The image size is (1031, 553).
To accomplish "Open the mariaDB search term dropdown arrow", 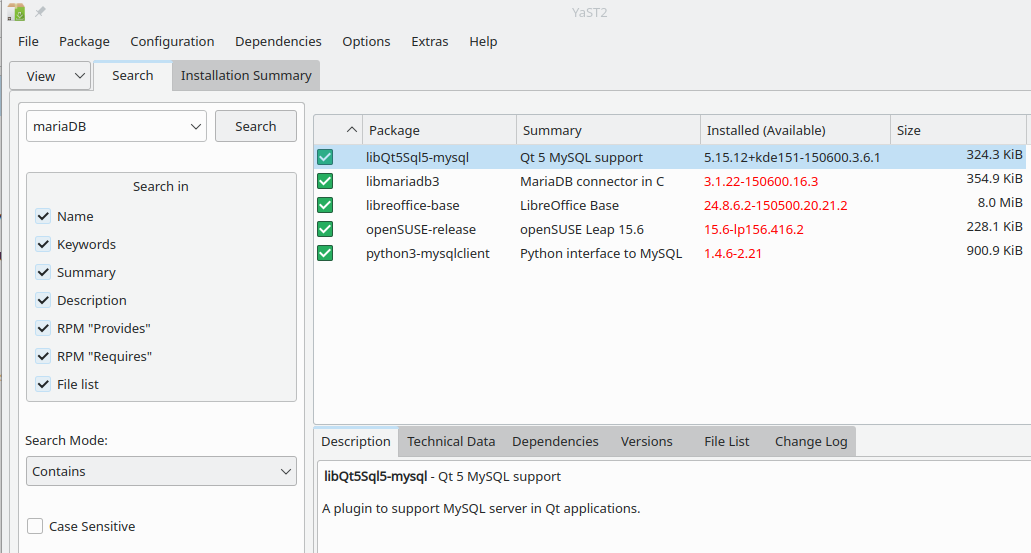I will [195, 126].
